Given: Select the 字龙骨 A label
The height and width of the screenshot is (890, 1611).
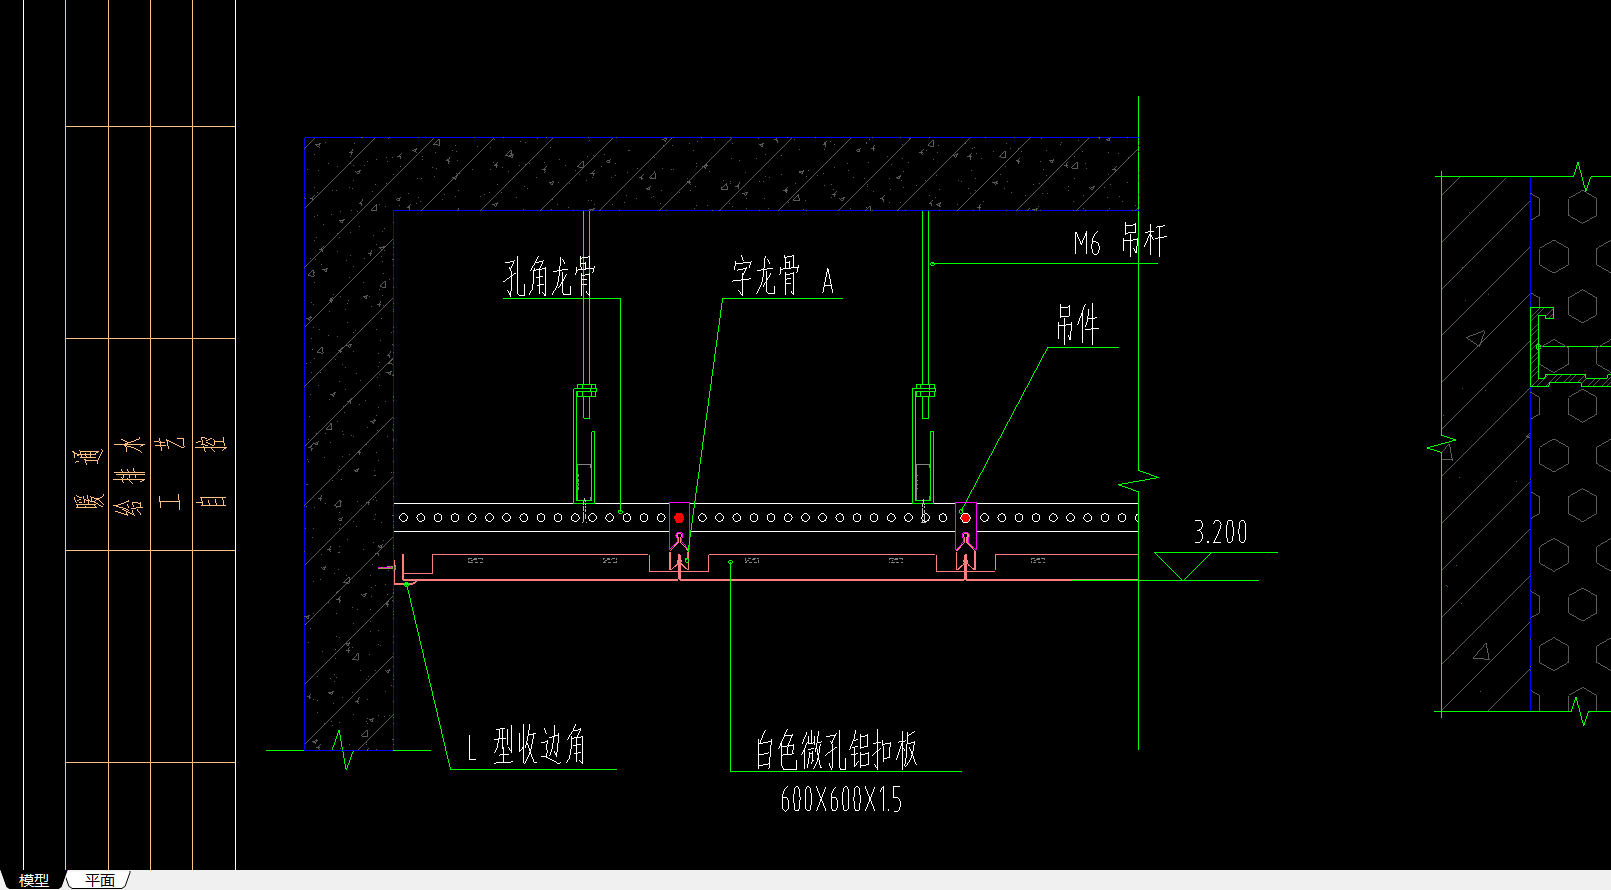Looking at the screenshot, I should point(783,277).
